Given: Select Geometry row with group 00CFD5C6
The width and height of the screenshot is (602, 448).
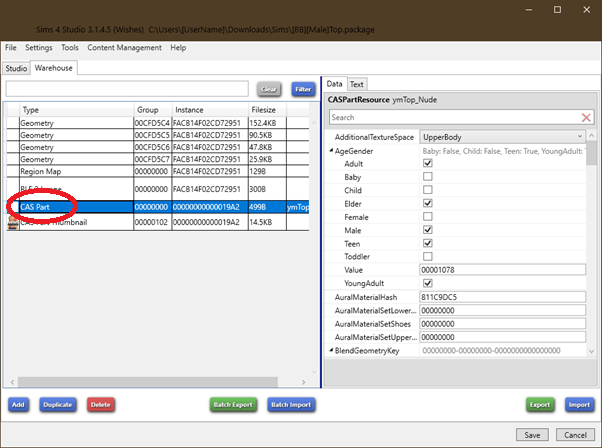Looking at the screenshot, I should pos(157,147).
